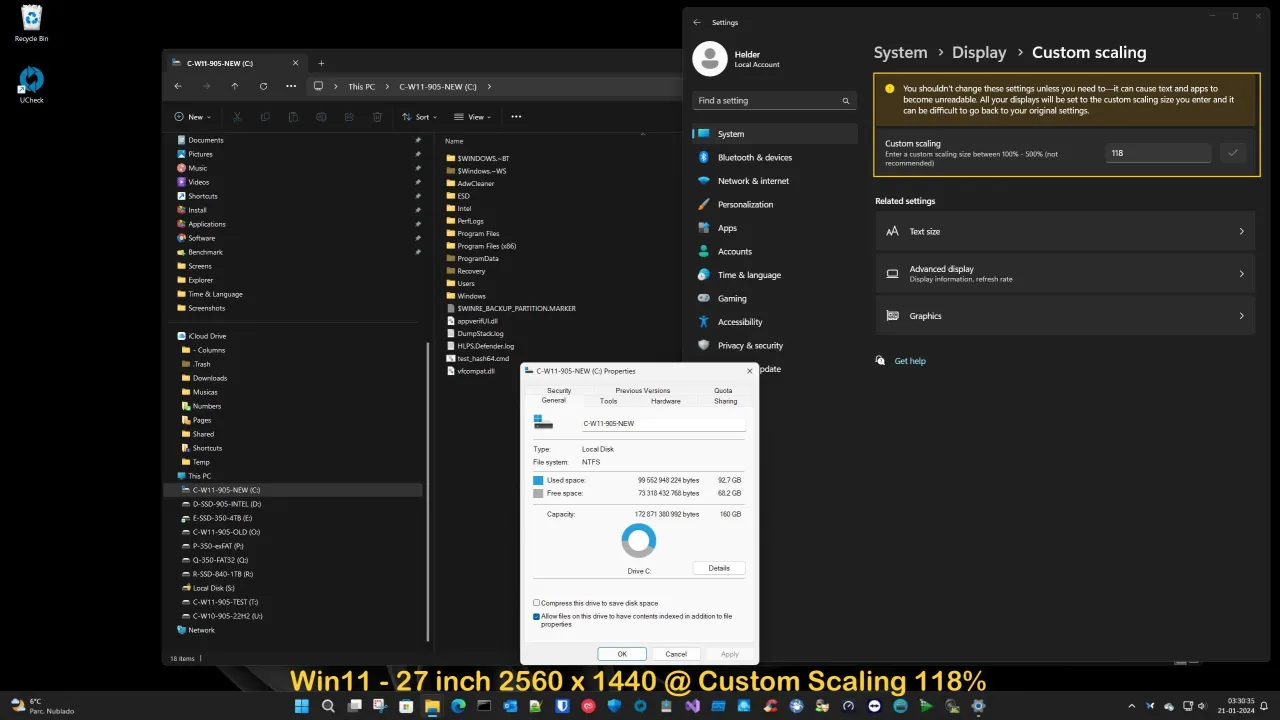Click the Custom scaling value field

pos(1158,153)
